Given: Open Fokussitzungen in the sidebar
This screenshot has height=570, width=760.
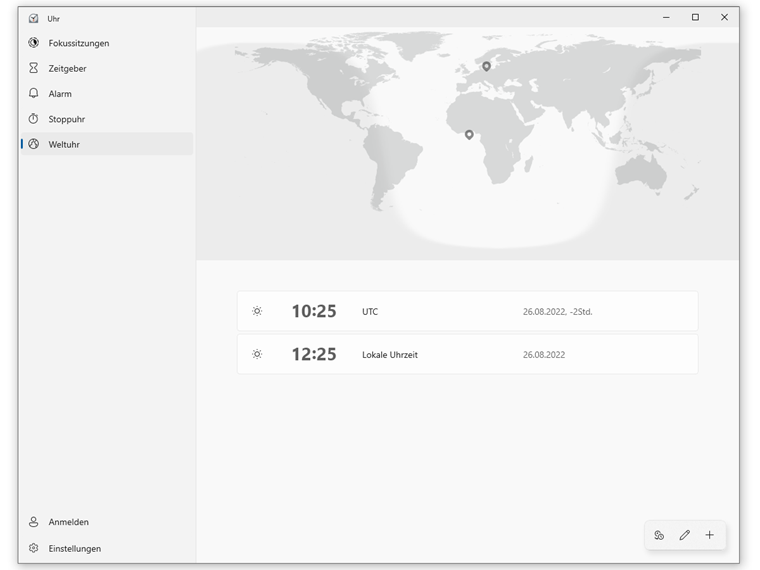Looking at the screenshot, I should point(107,43).
